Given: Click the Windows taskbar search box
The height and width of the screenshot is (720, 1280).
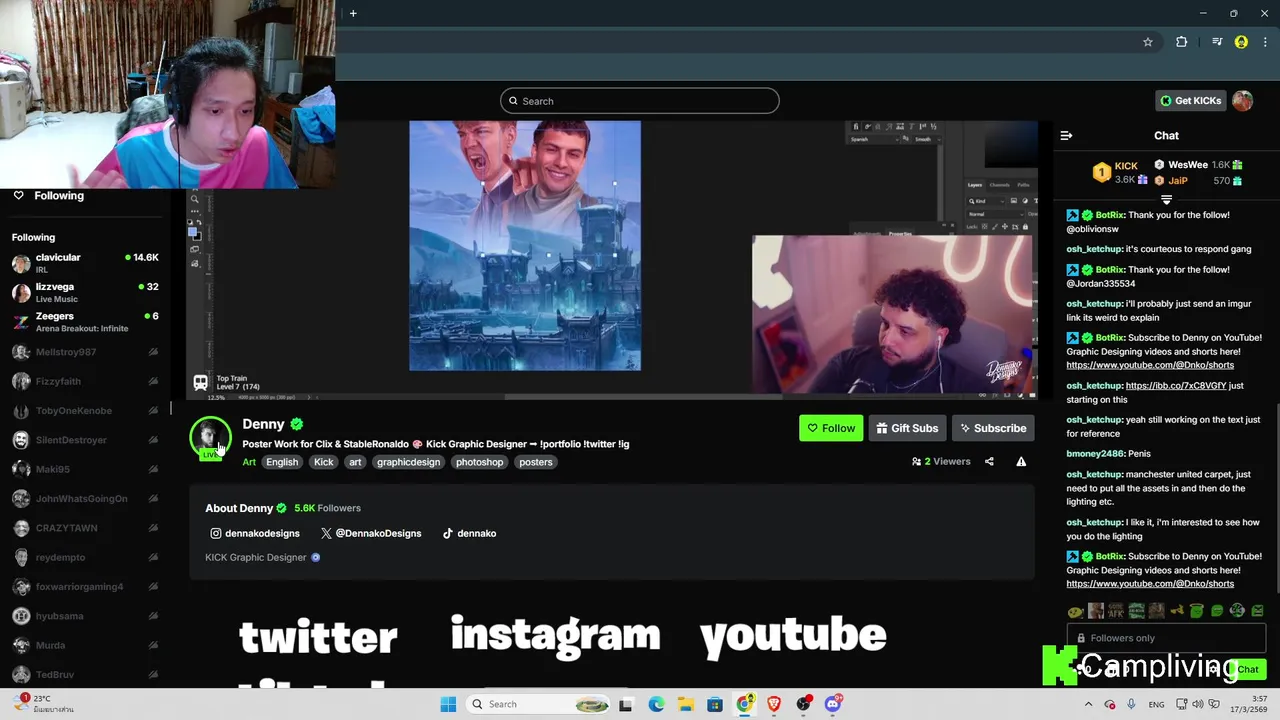Looking at the screenshot, I should click(539, 704).
